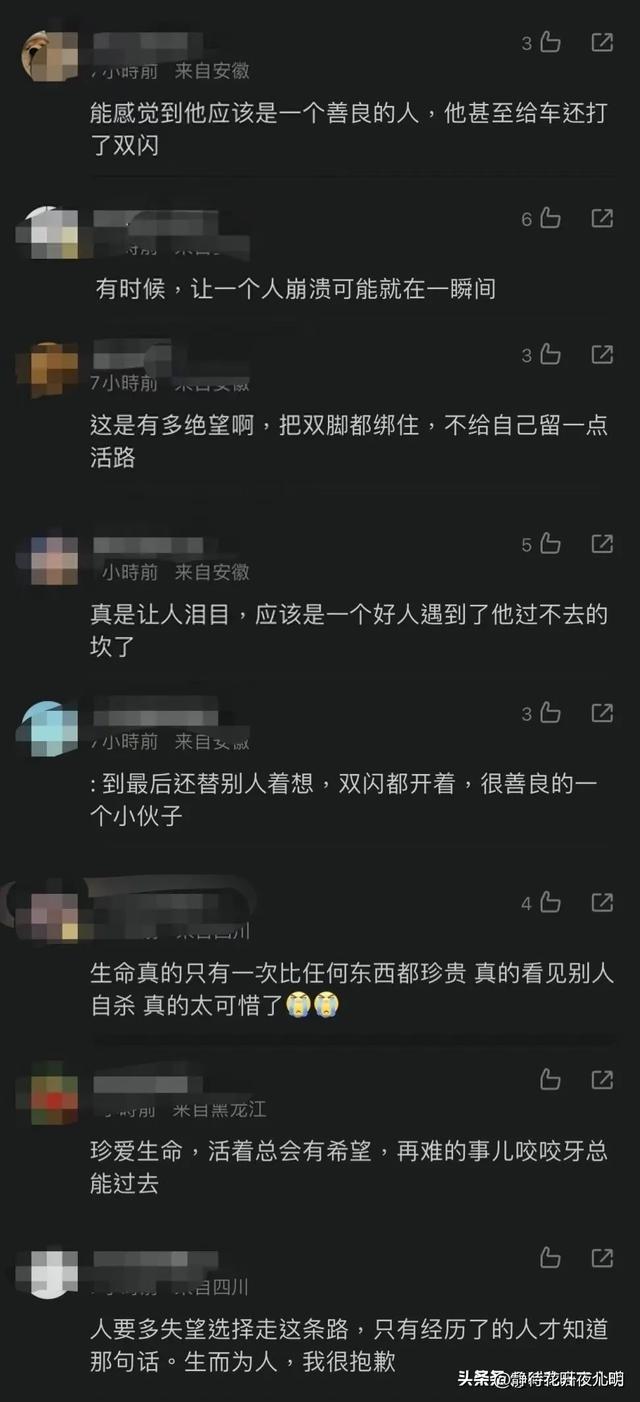Share the comment 活着总会有希望

tap(602, 1079)
